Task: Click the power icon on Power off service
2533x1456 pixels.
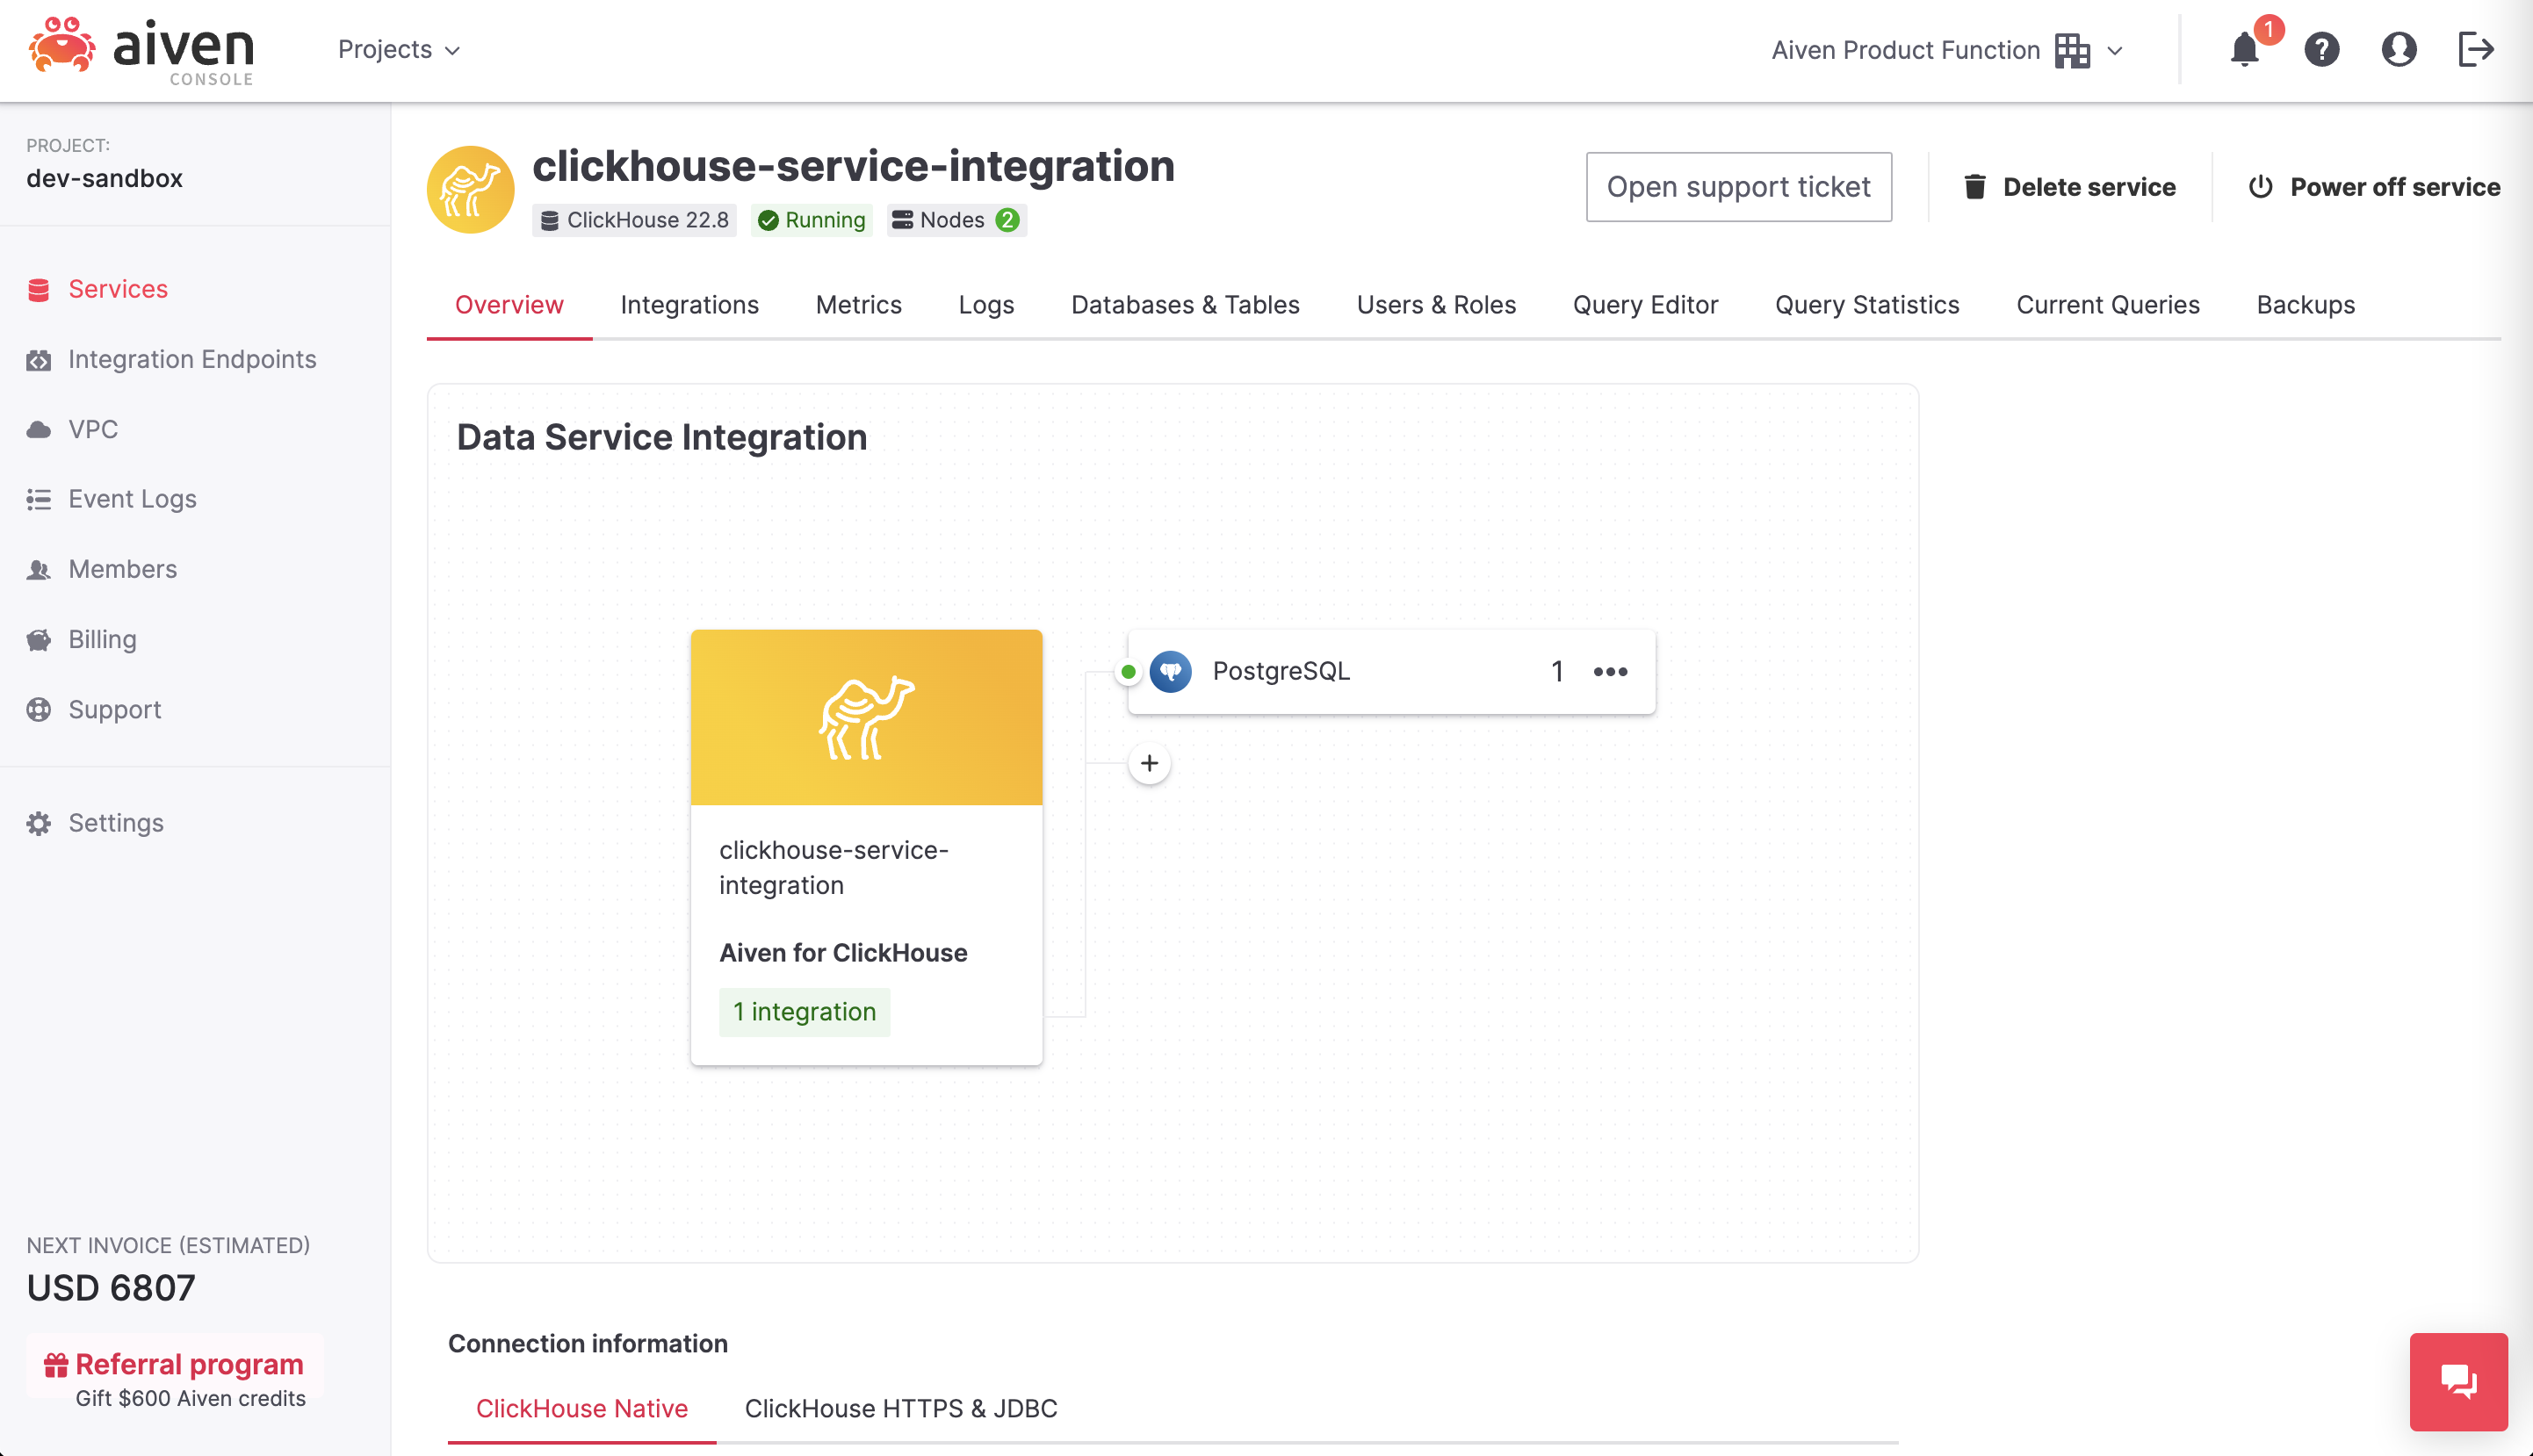Action: 2260,187
